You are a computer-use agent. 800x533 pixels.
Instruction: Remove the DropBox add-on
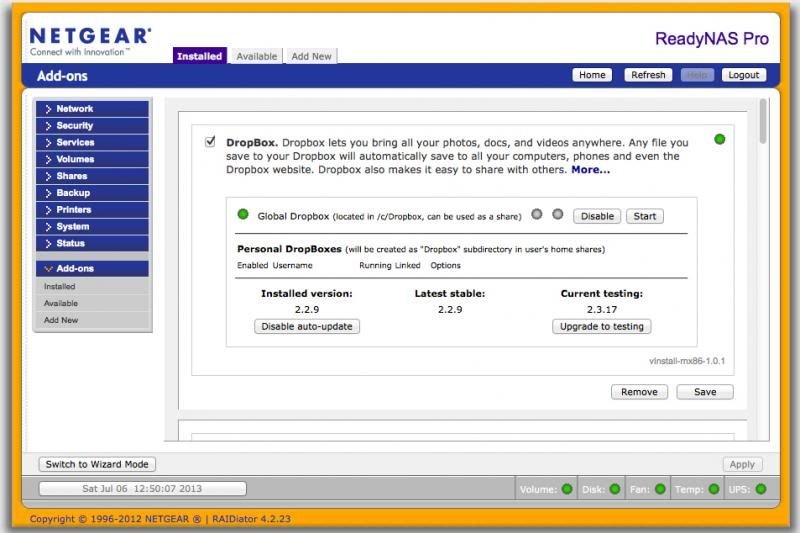coord(639,392)
